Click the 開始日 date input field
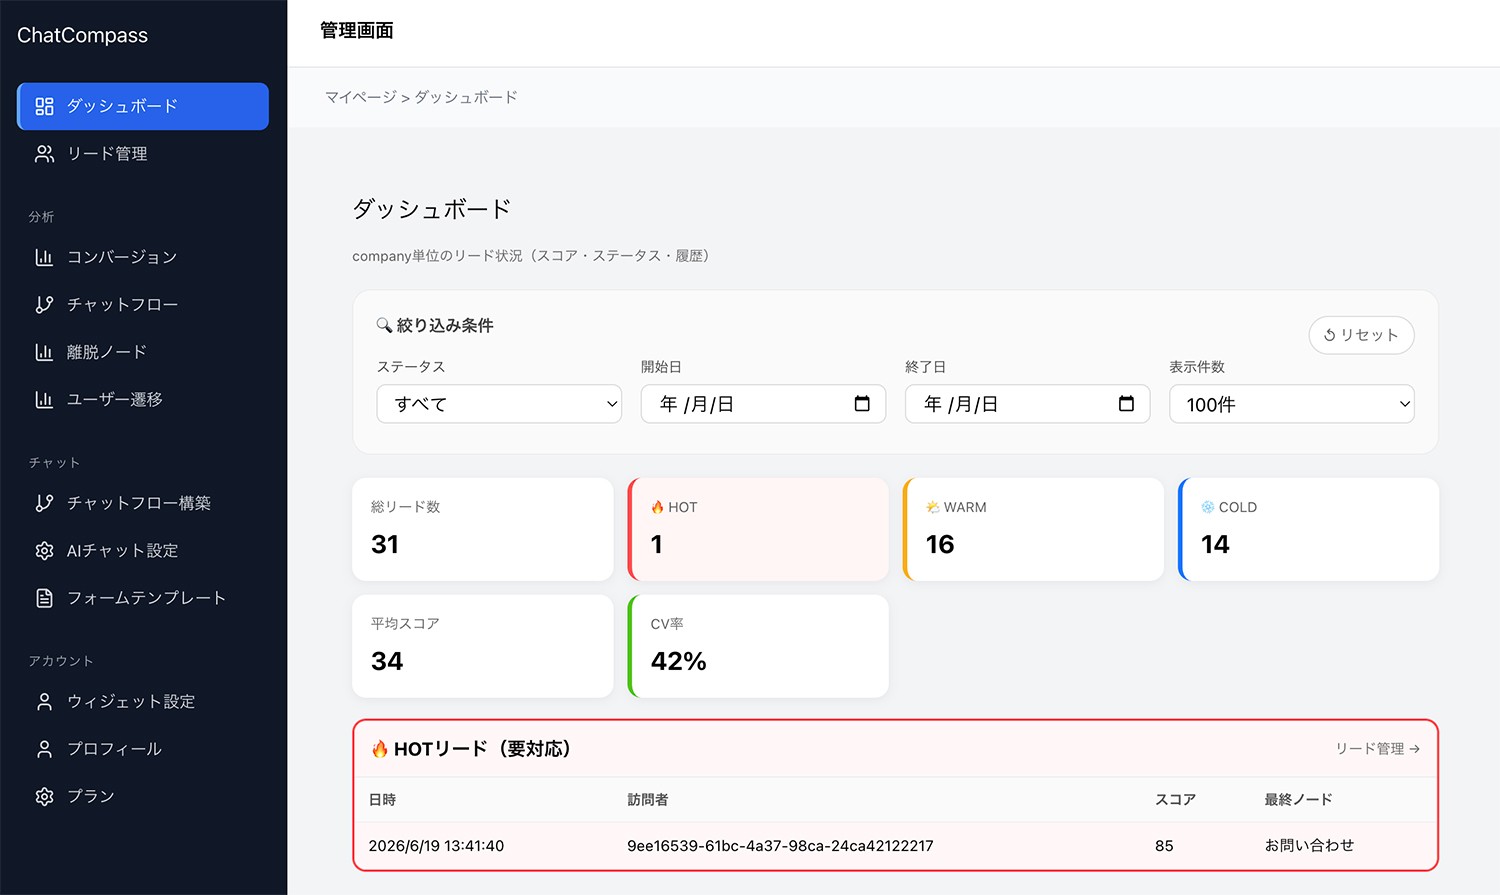The image size is (1500, 895). (x=763, y=404)
